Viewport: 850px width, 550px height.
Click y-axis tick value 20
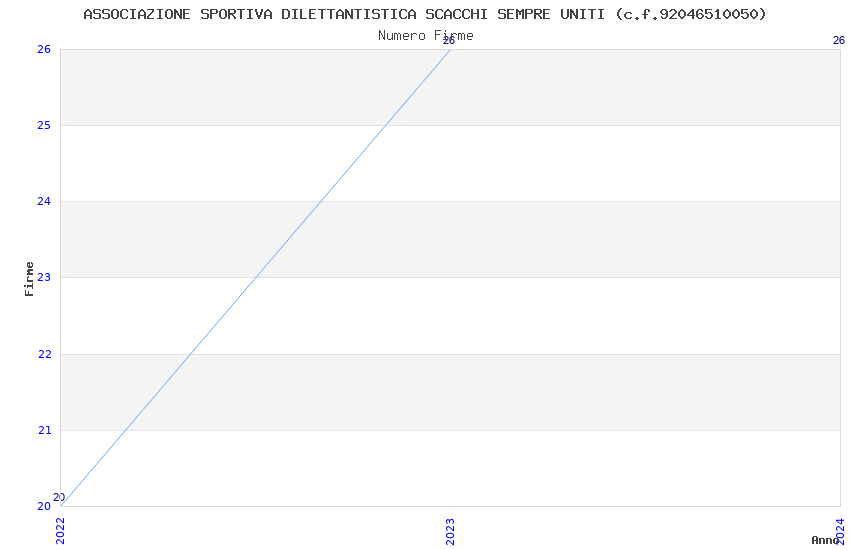44,506
